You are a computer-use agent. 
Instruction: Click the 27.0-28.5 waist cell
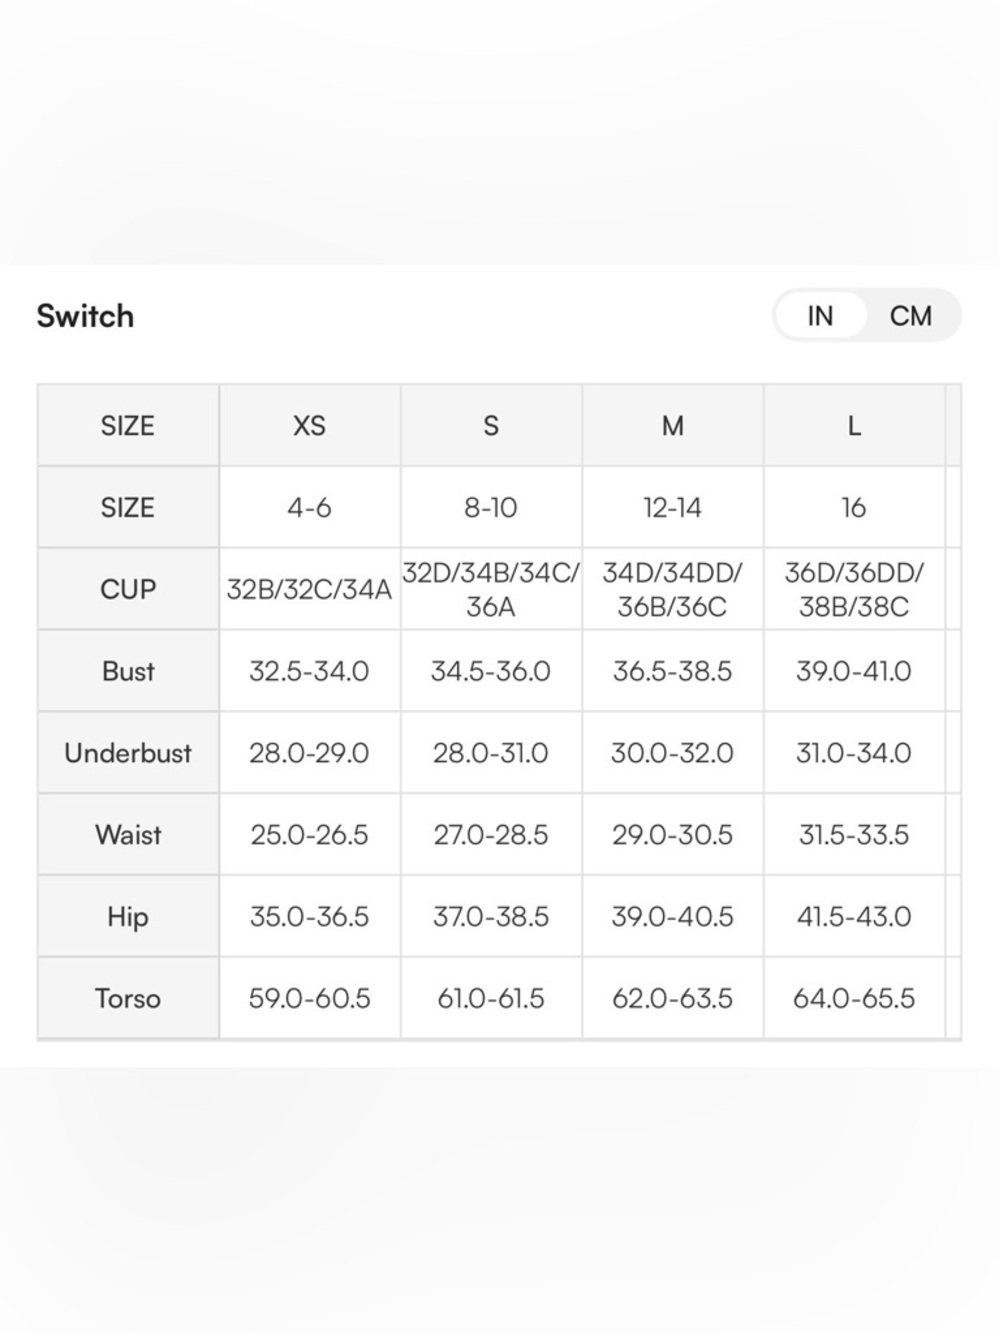491,835
